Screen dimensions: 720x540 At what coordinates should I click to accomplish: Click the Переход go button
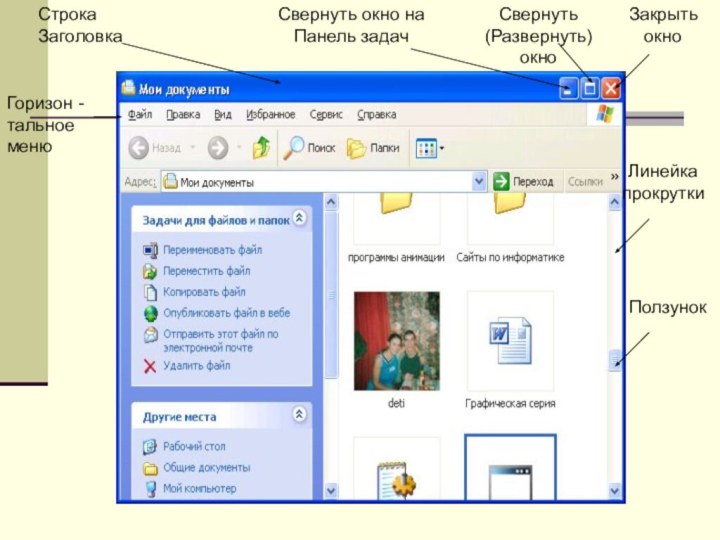(x=523, y=182)
